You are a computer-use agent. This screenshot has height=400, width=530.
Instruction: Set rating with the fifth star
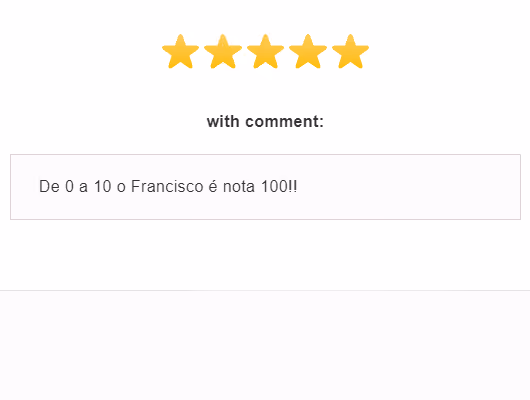(x=351, y=51)
